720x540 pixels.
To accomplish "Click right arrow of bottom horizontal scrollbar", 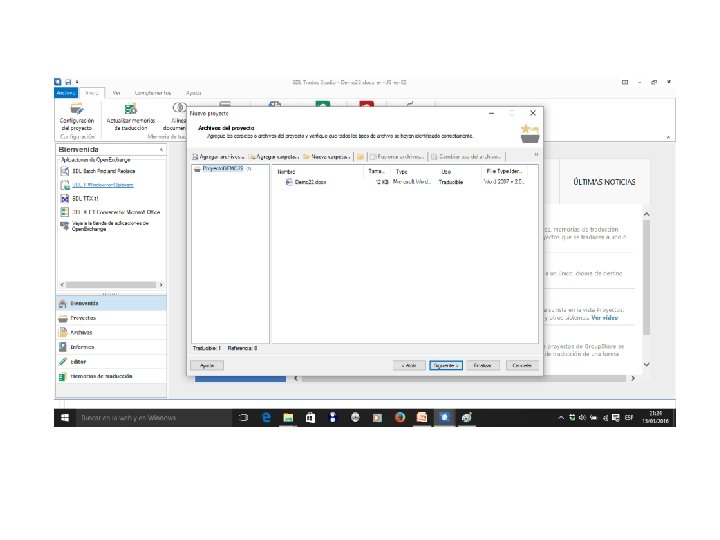I will coord(633,378).
